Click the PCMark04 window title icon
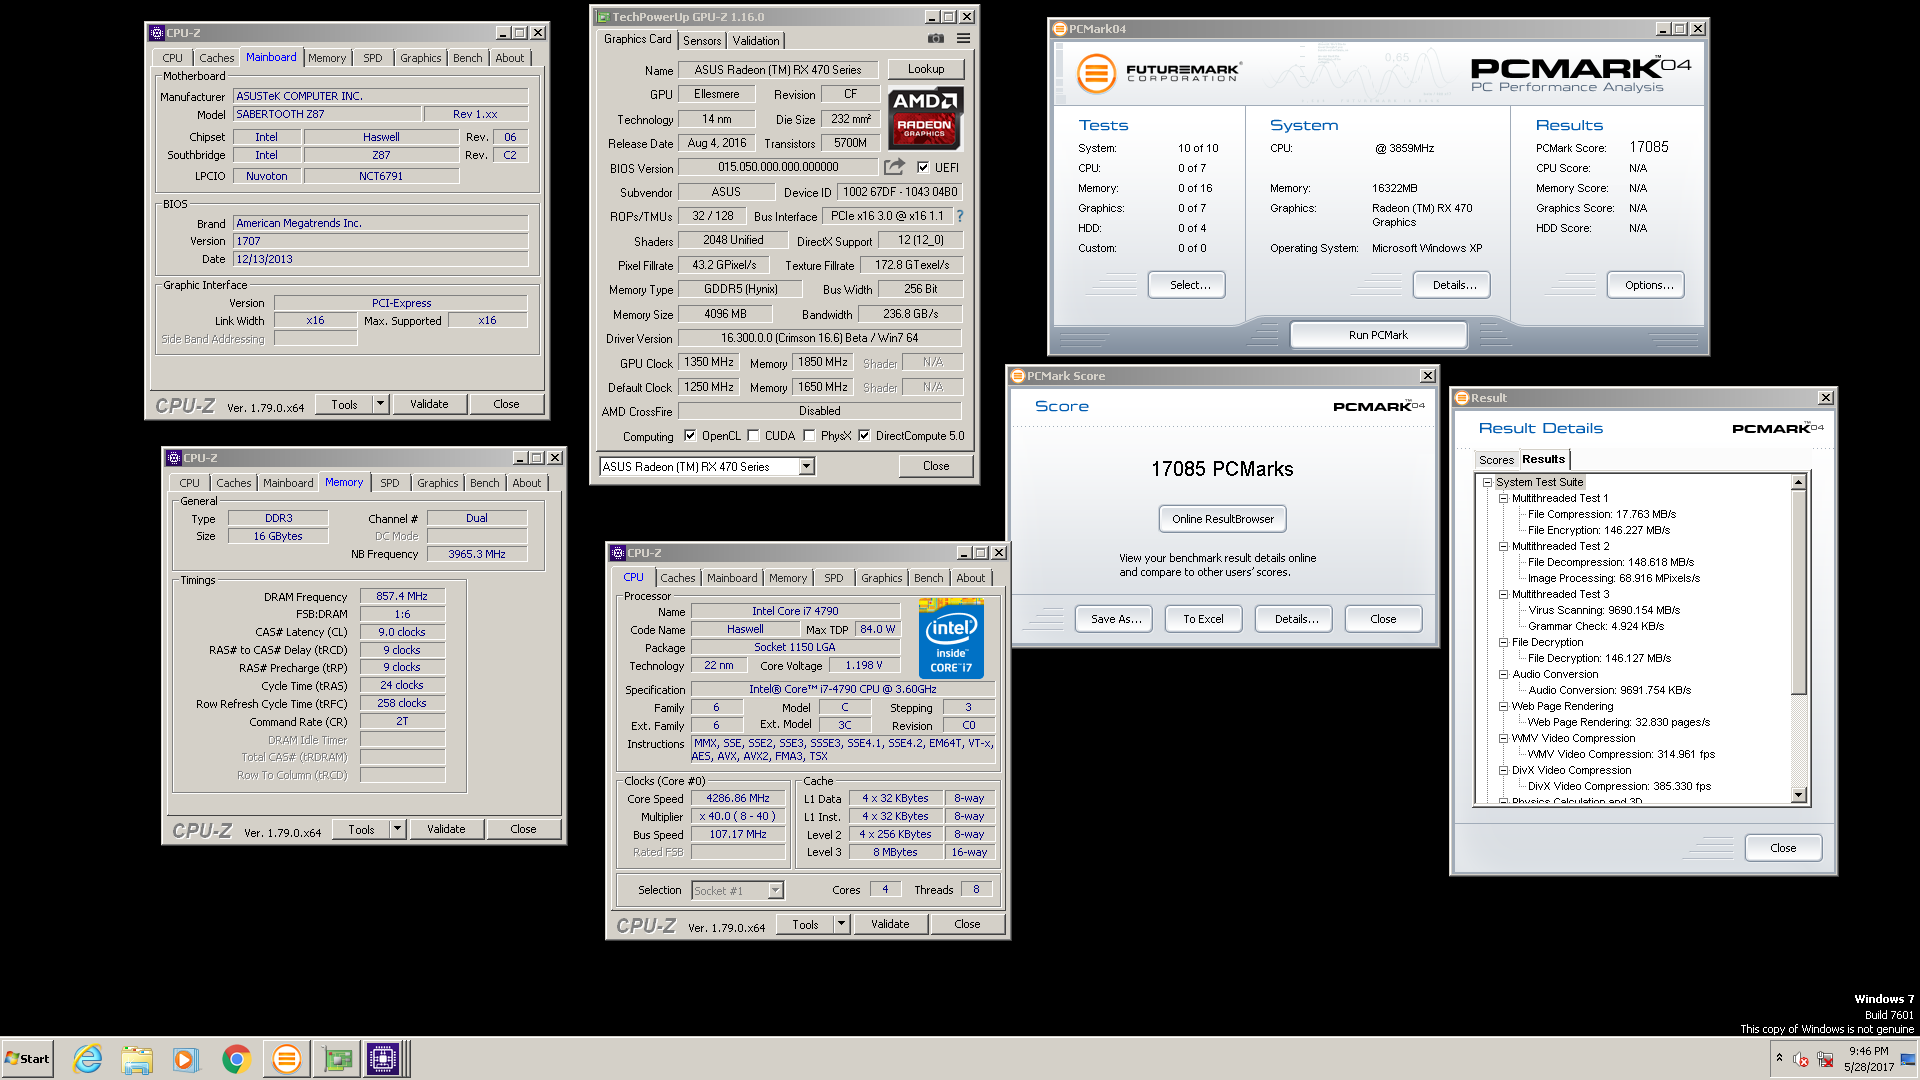Image resolution: width=1920 pixels, height=1080 pixels. (x=1060, y=29)
